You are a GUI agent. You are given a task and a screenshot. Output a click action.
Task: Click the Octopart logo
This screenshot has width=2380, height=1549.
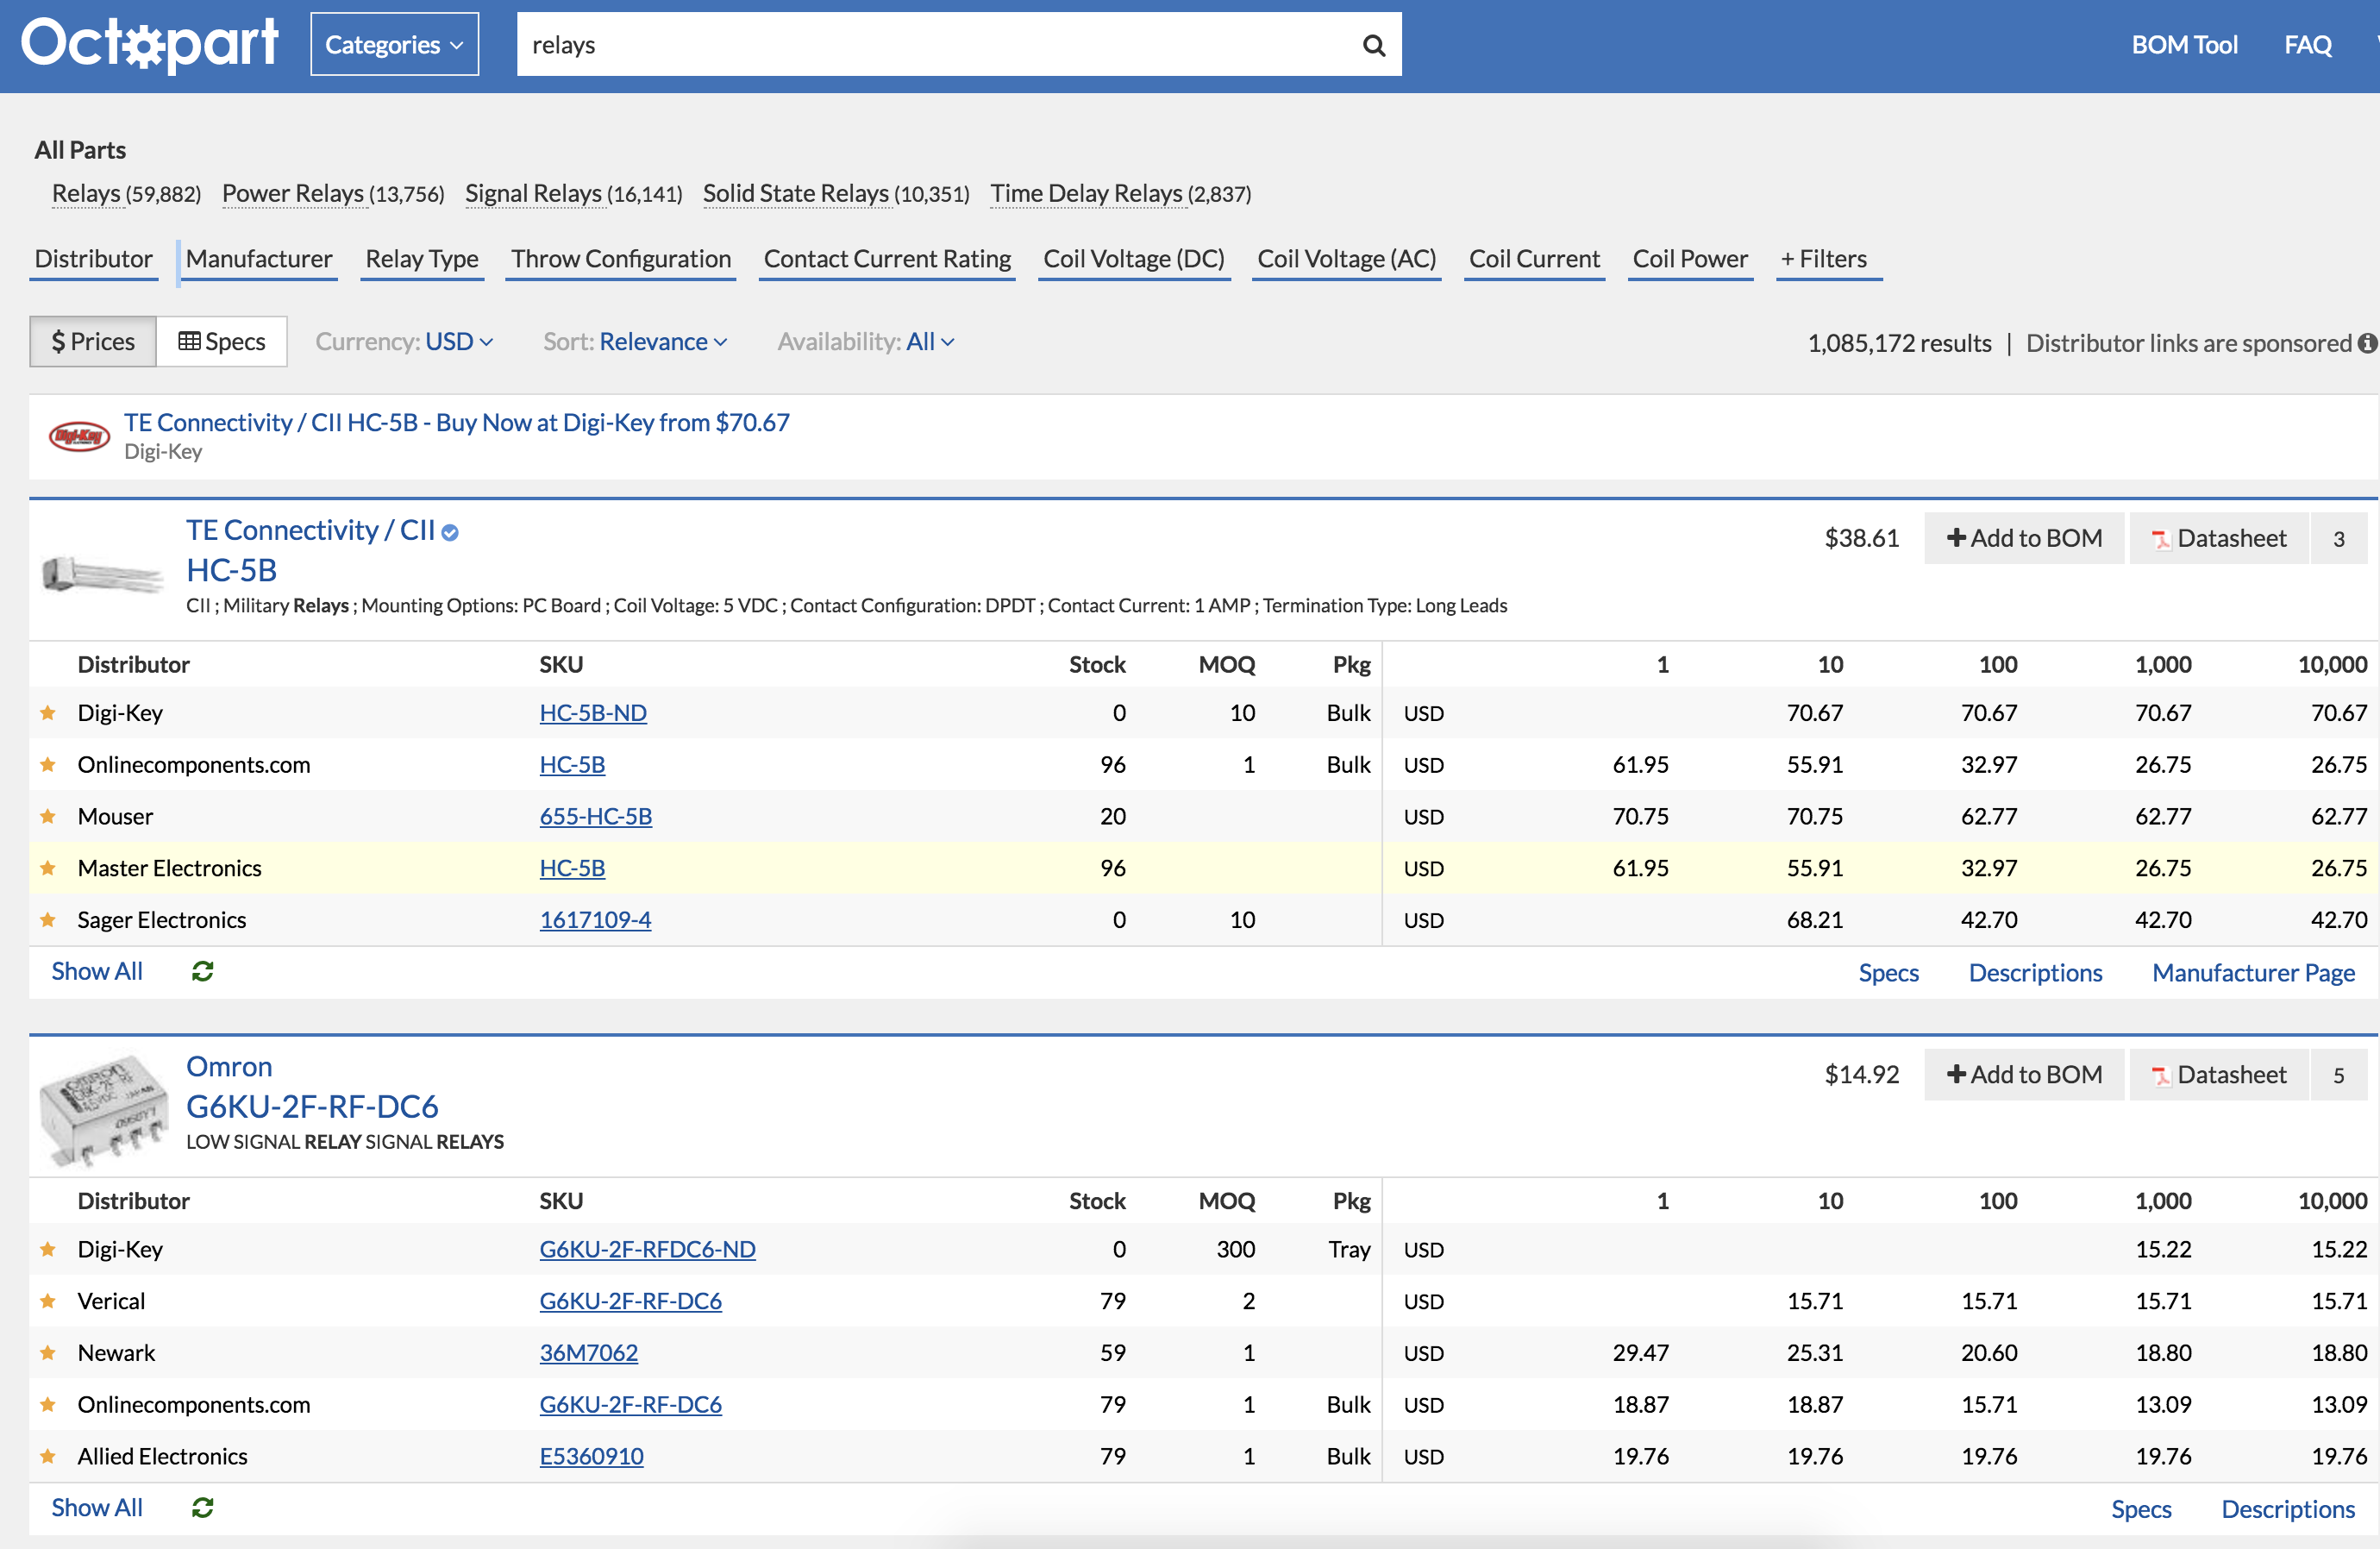150,44
